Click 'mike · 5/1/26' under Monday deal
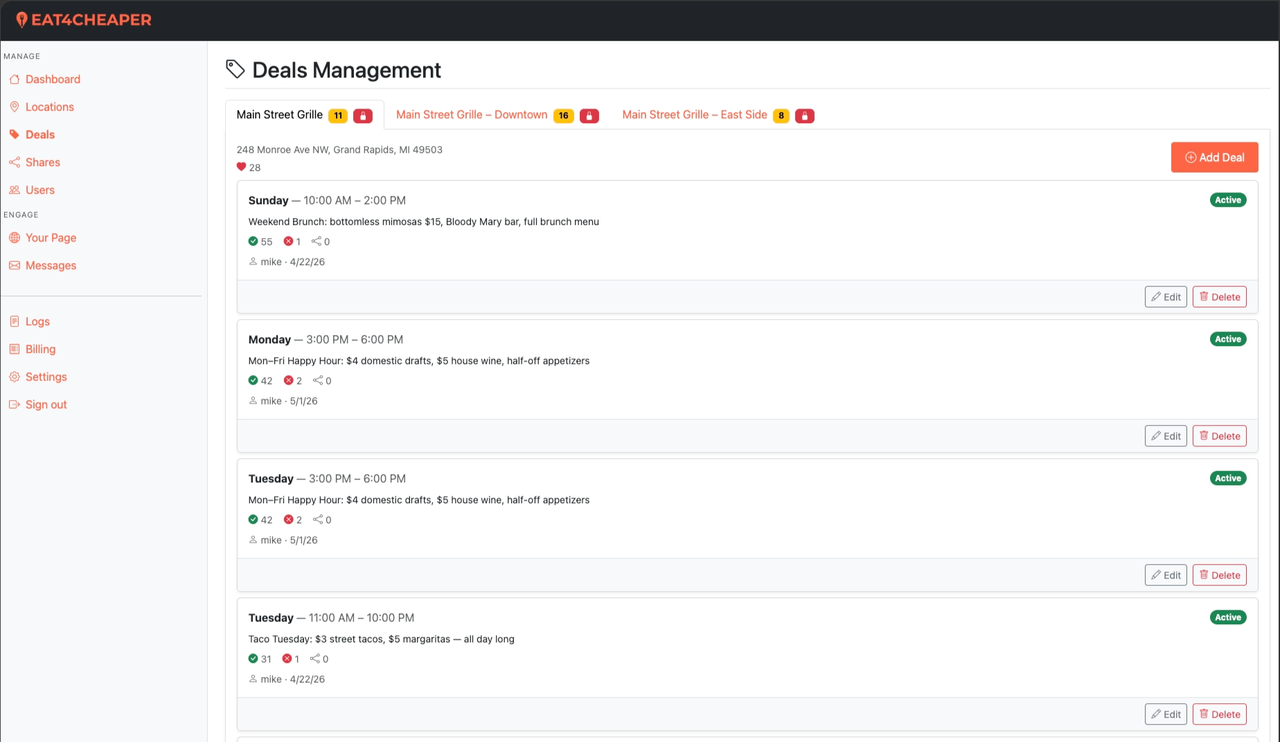 pyautogui.click(x=289, y=401)
